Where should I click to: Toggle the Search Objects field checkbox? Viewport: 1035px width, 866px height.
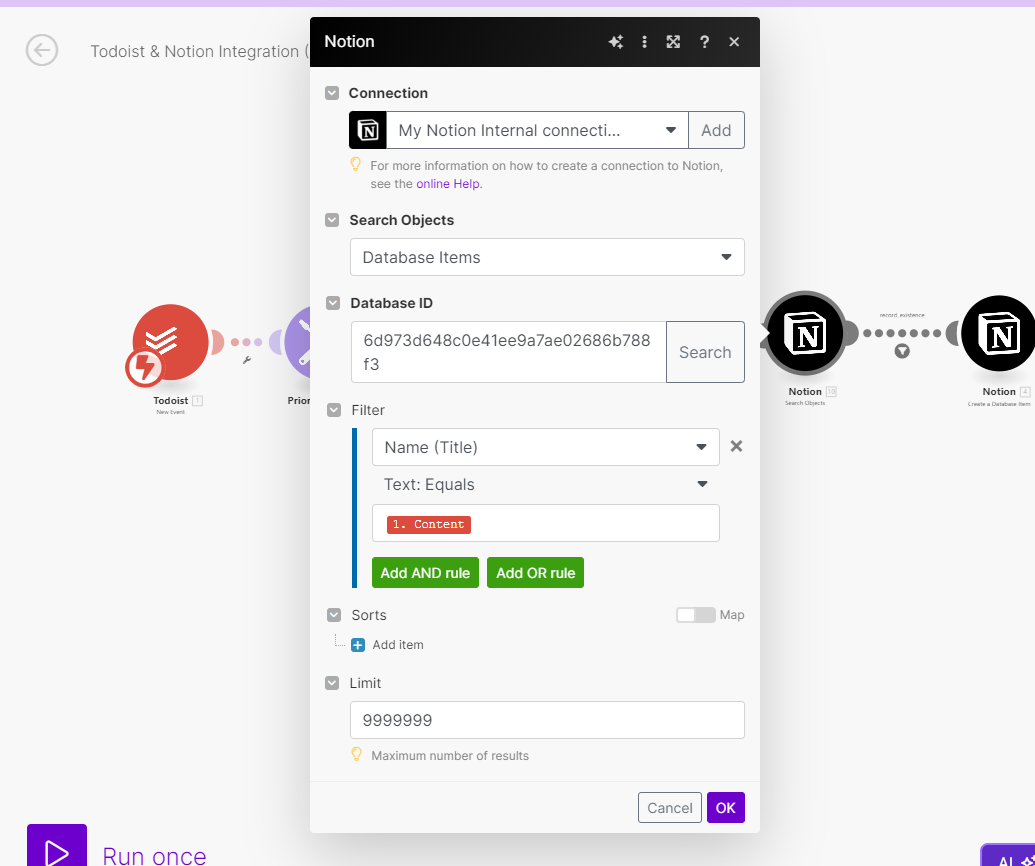click(332, 220)
